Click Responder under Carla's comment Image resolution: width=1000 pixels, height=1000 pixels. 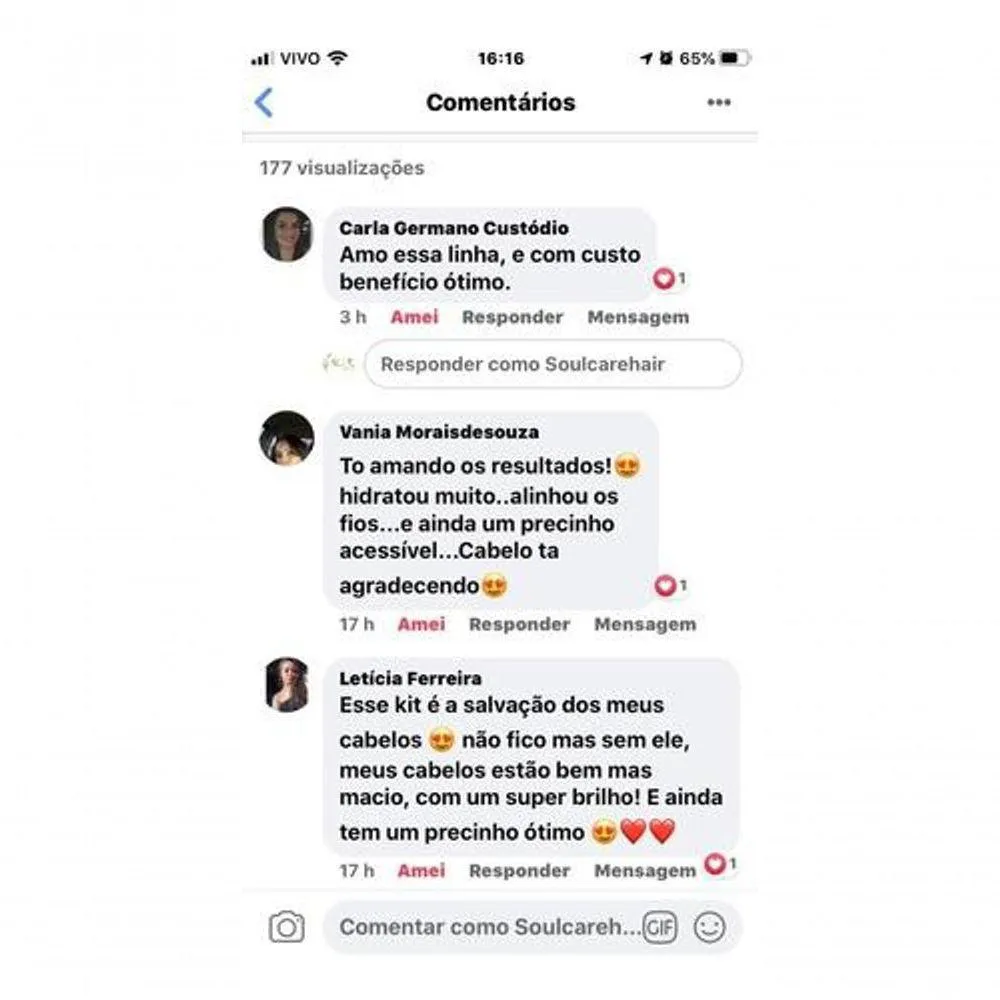pos(513,317)
